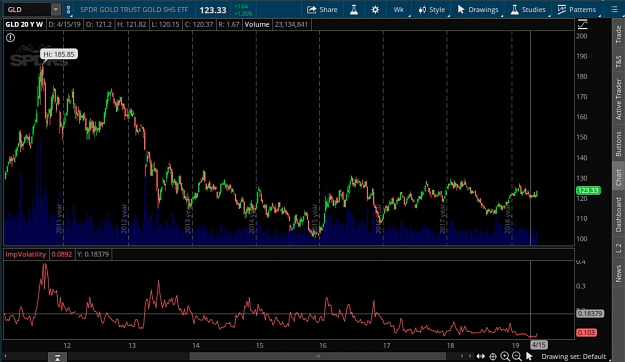This screenshot has height=362, width=625.
Task: Open the Buttons sidebar tab
Action: (618, 144)
